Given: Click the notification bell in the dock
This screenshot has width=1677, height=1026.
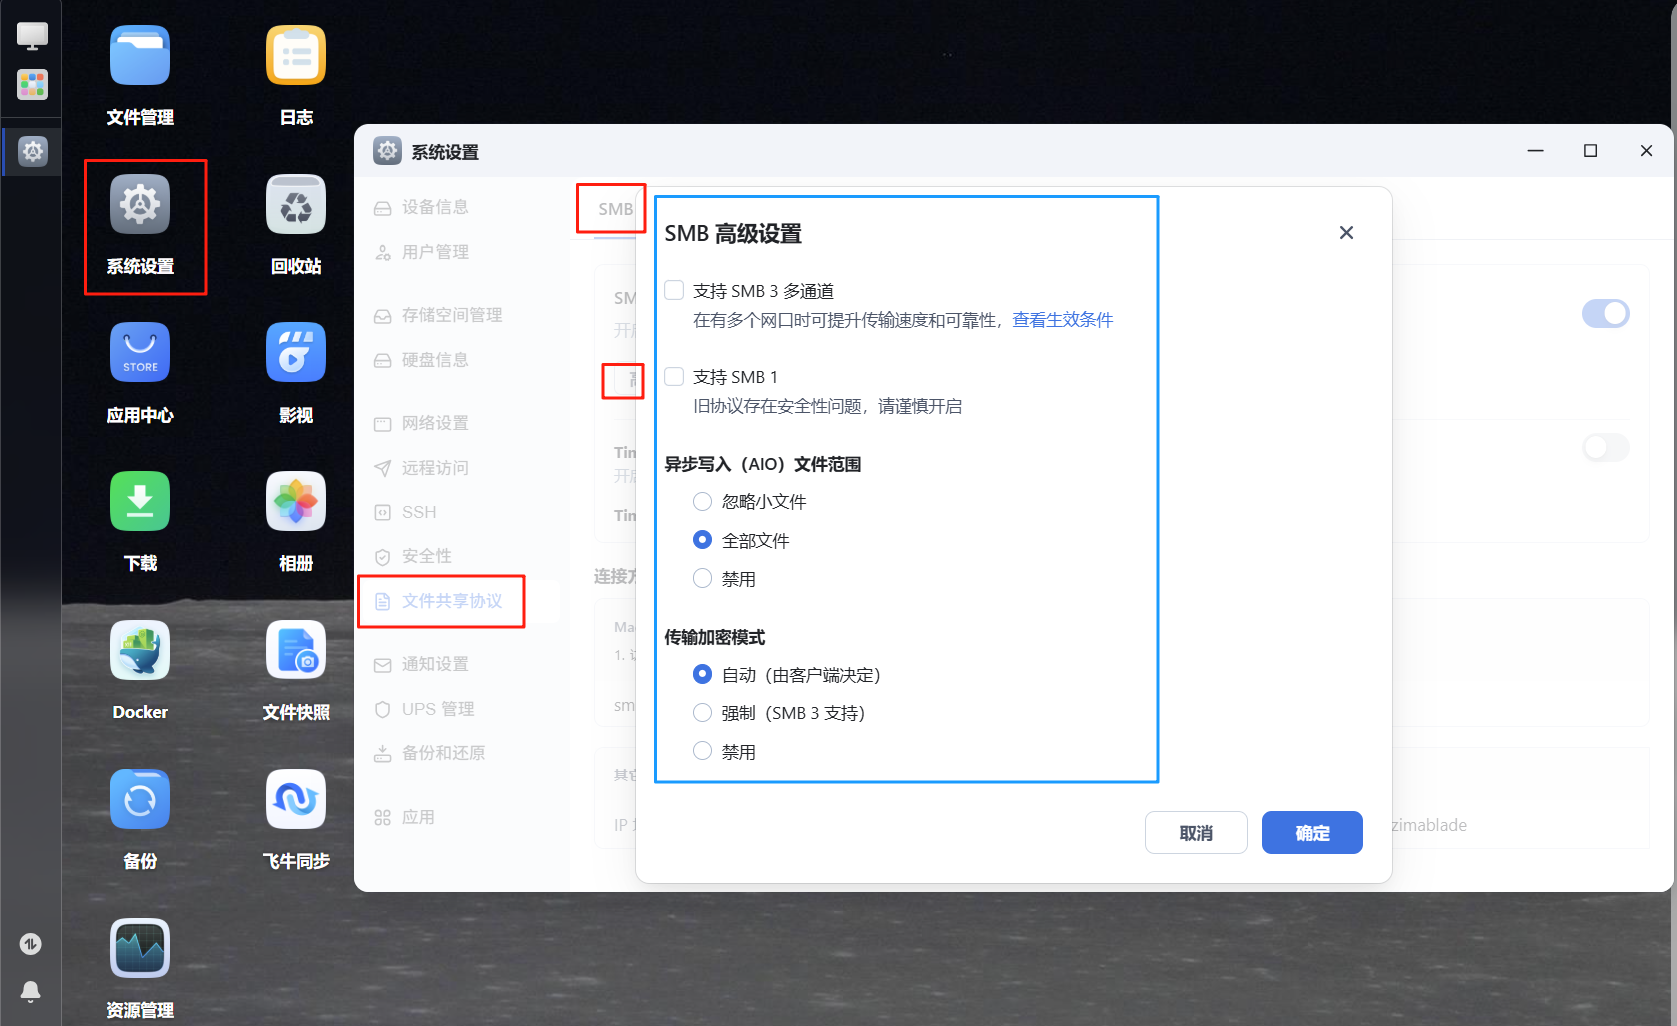Looking at the screenshot, I should (x=31, y=991).
